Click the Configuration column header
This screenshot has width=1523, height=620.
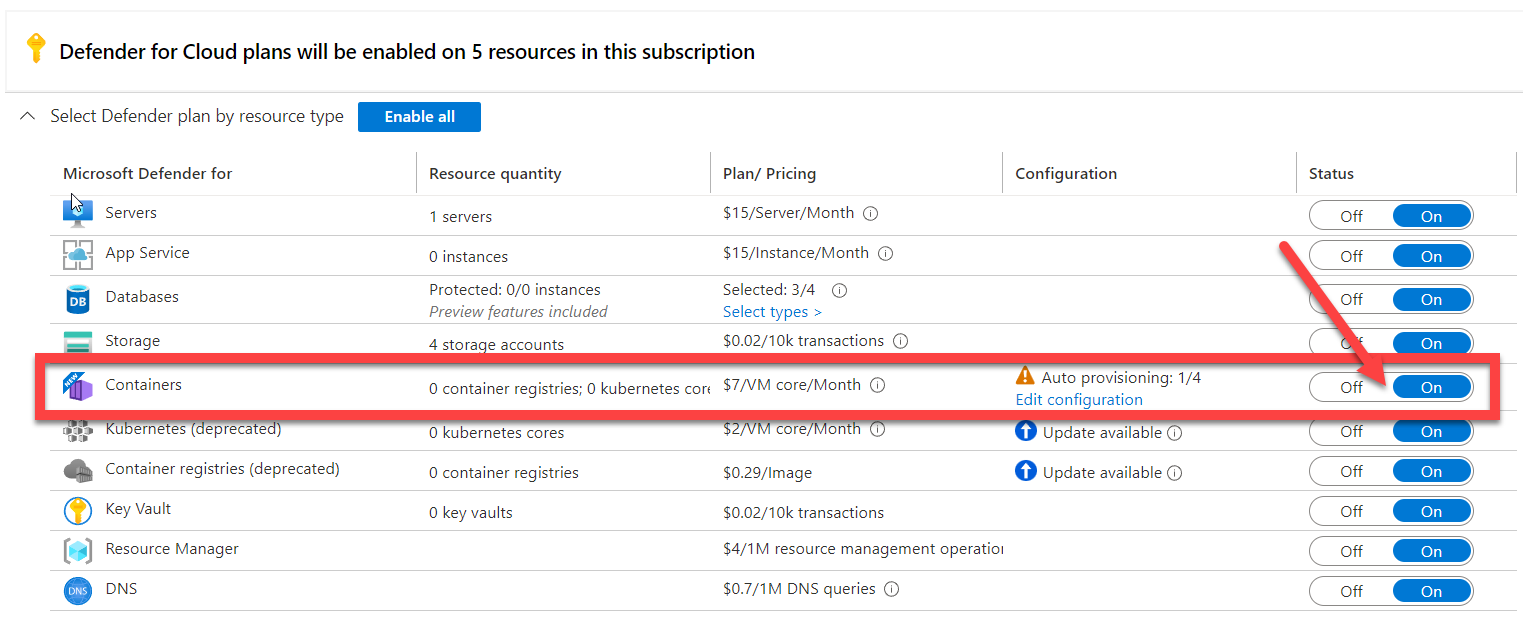click(1066, 173)
